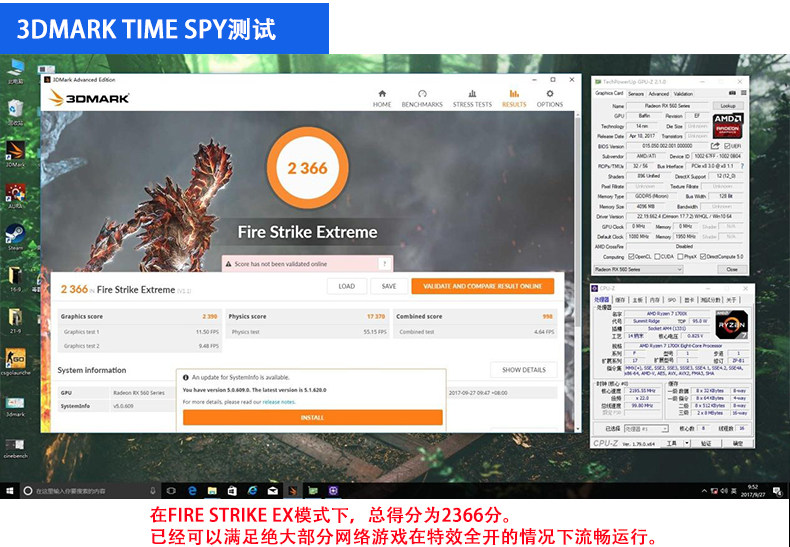
Task: Click the Graphics score value 2 390
Action: pyautogui.click(x=210, y=316)
